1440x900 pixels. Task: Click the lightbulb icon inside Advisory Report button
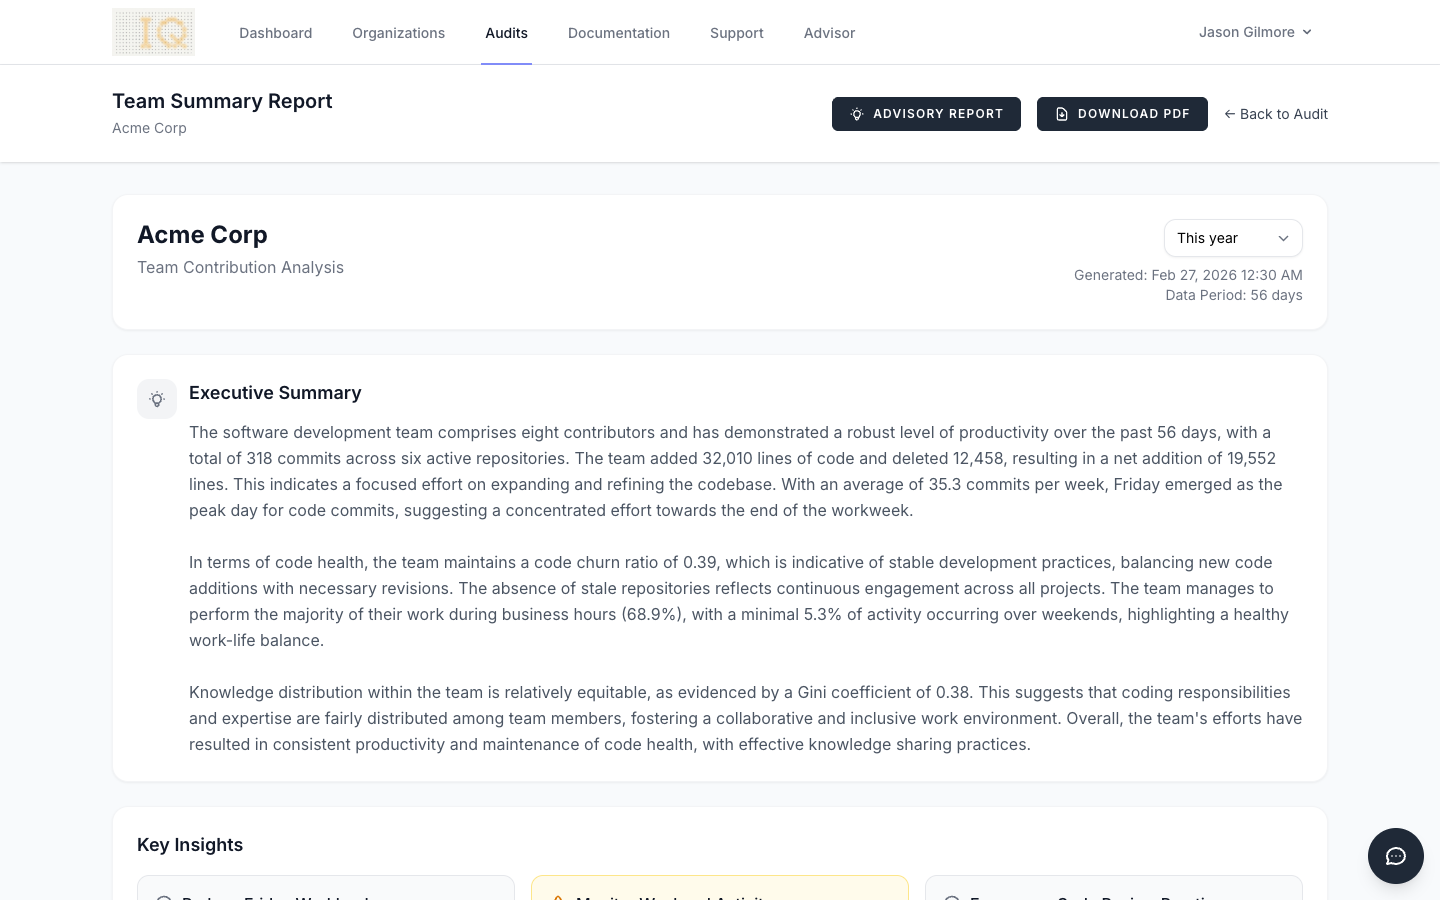857,114
